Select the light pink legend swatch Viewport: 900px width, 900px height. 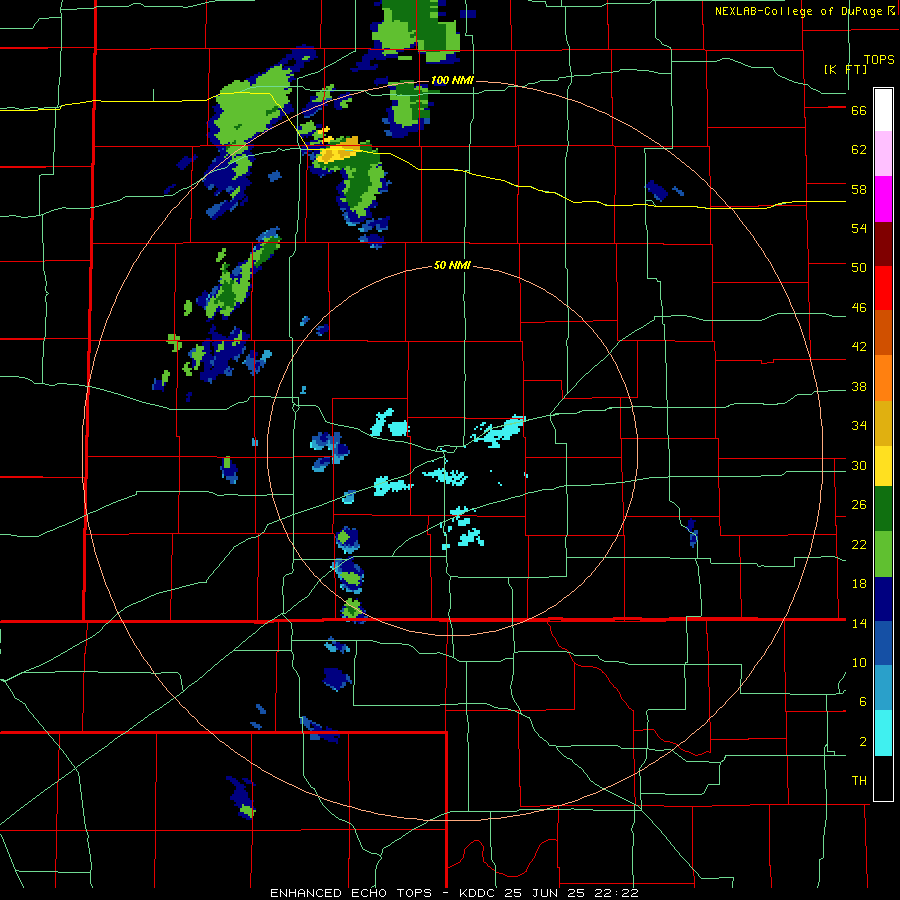coord(883,153)
